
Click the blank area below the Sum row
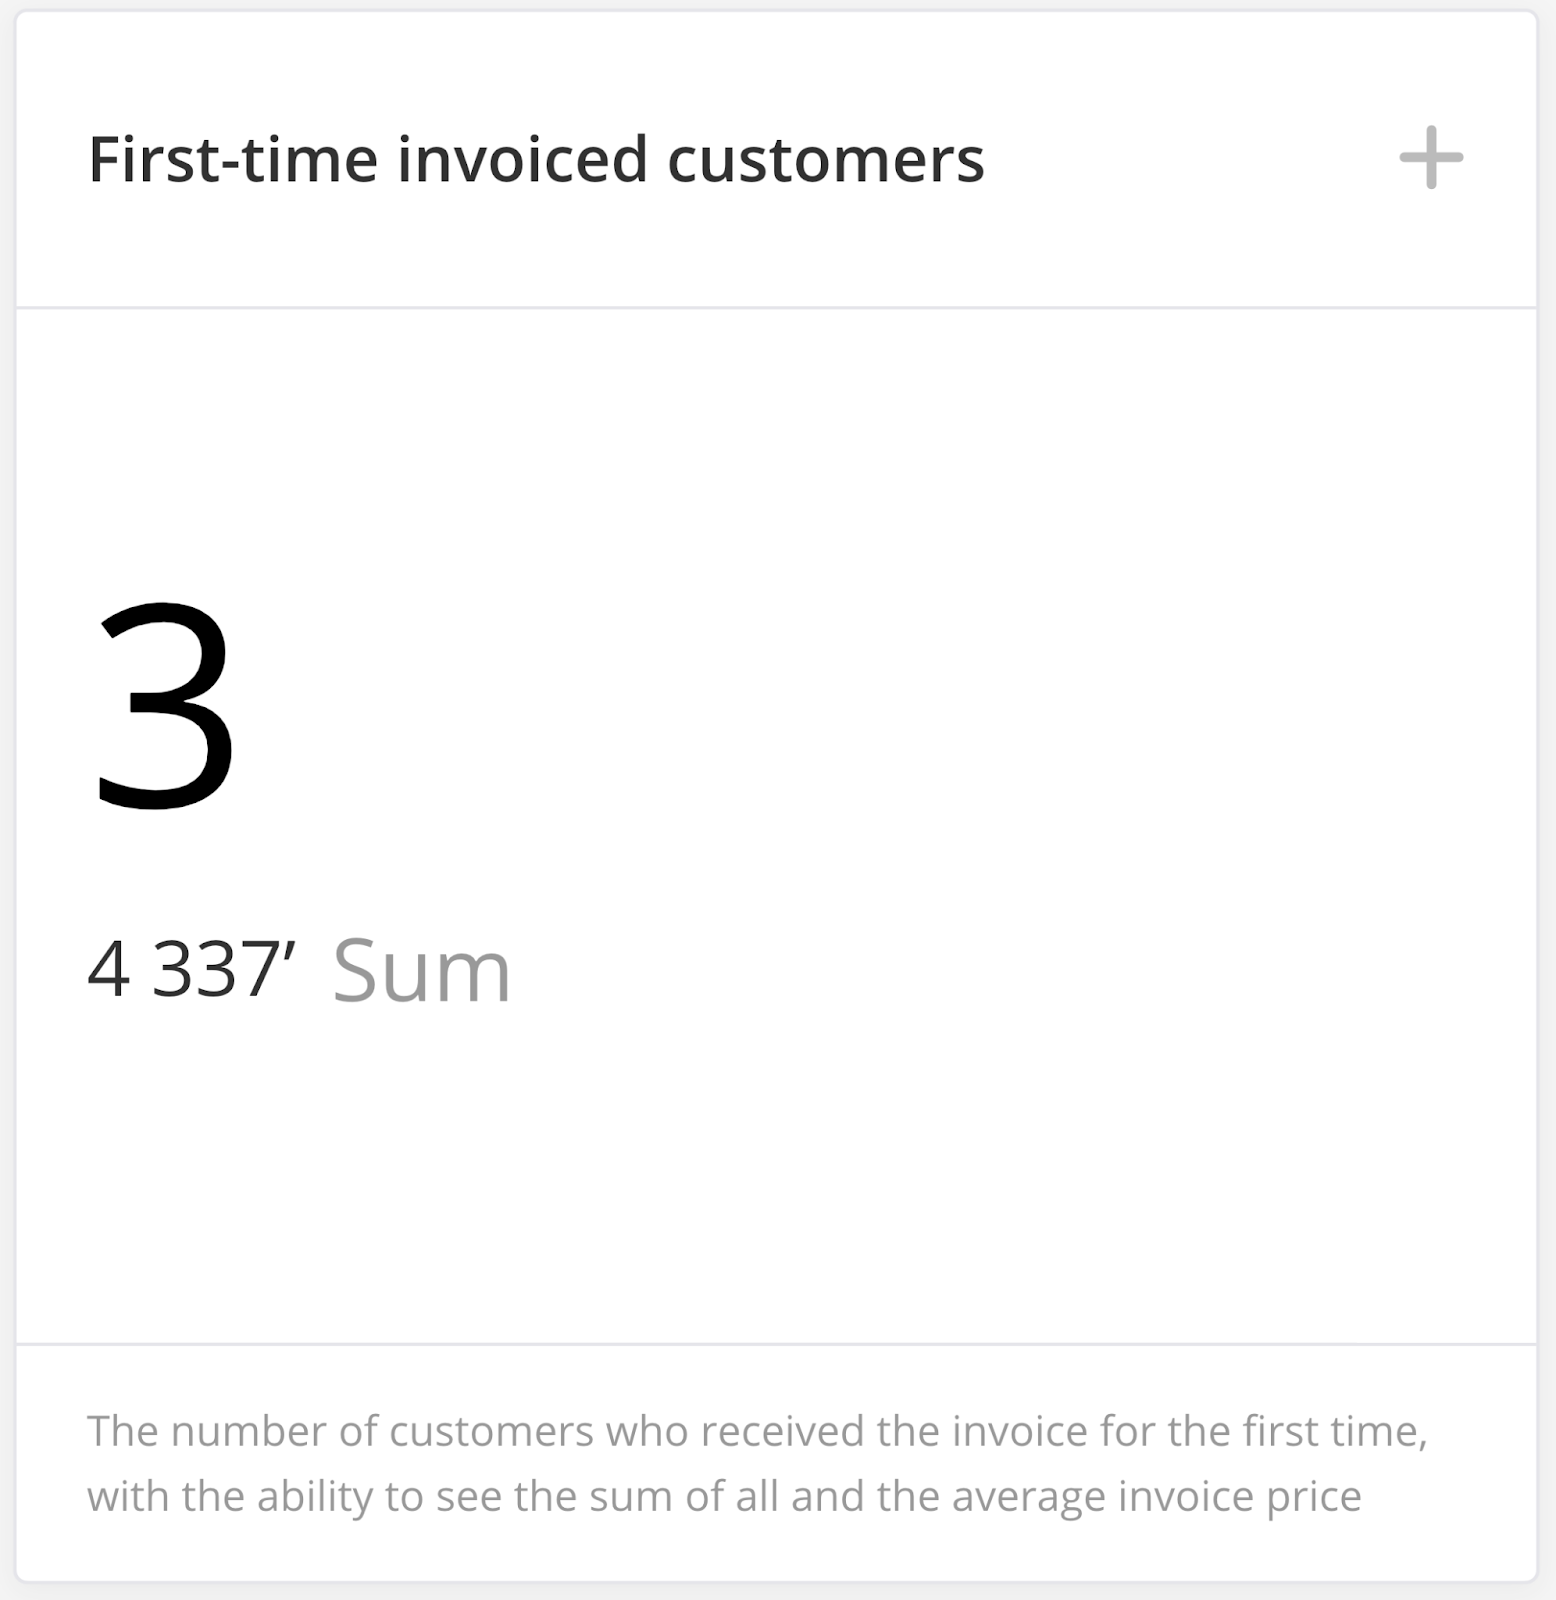776,1170
